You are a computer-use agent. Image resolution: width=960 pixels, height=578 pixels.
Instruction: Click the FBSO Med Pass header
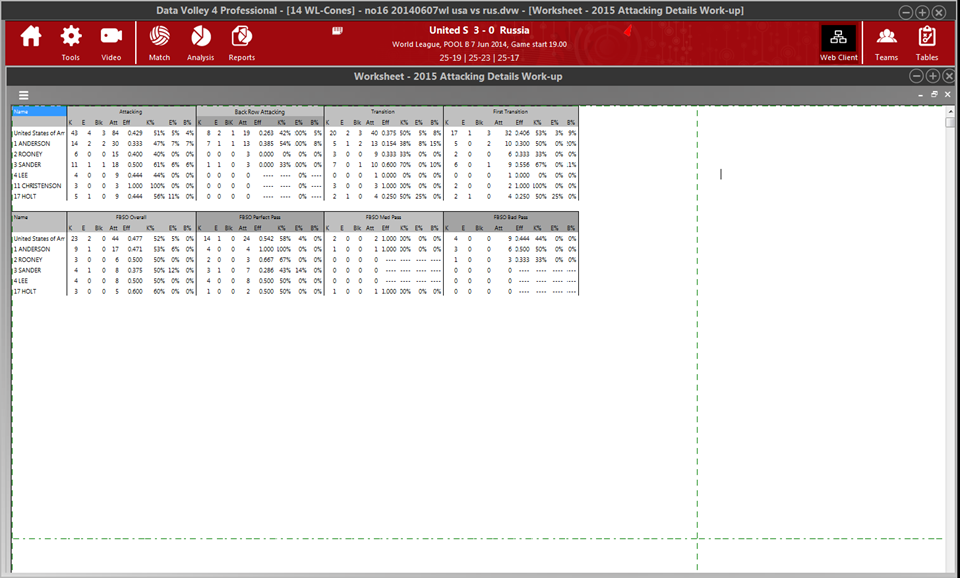[x=383, y=217]
